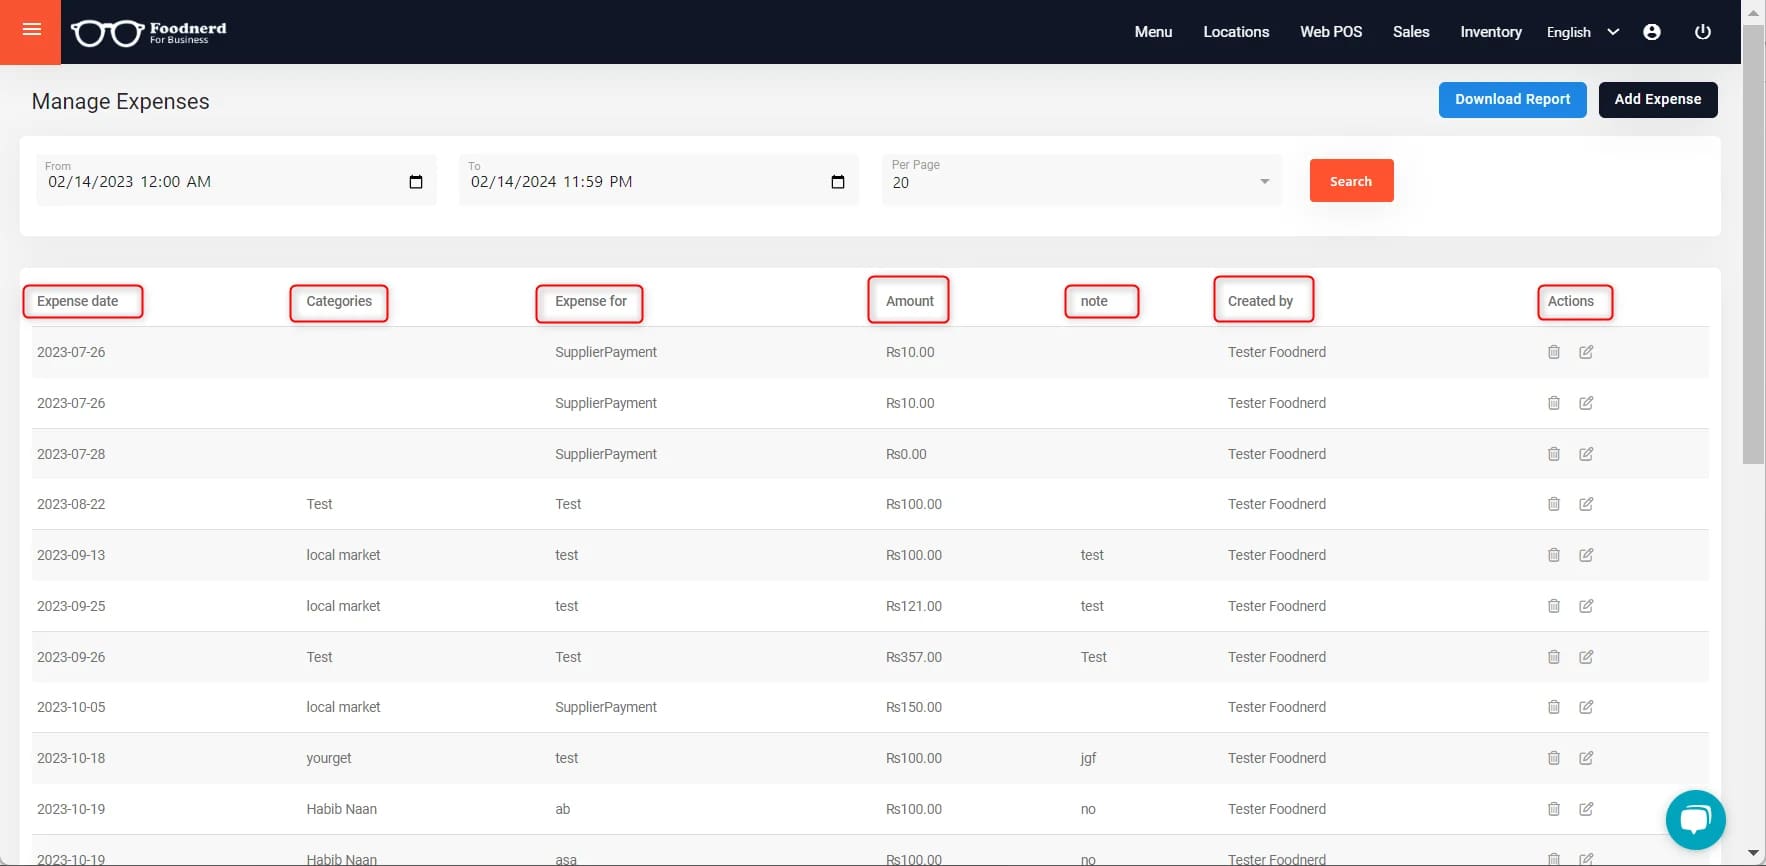
Task: Delete the Rs121.00 expense from 2023-09-25
Action: [1554, 606]
